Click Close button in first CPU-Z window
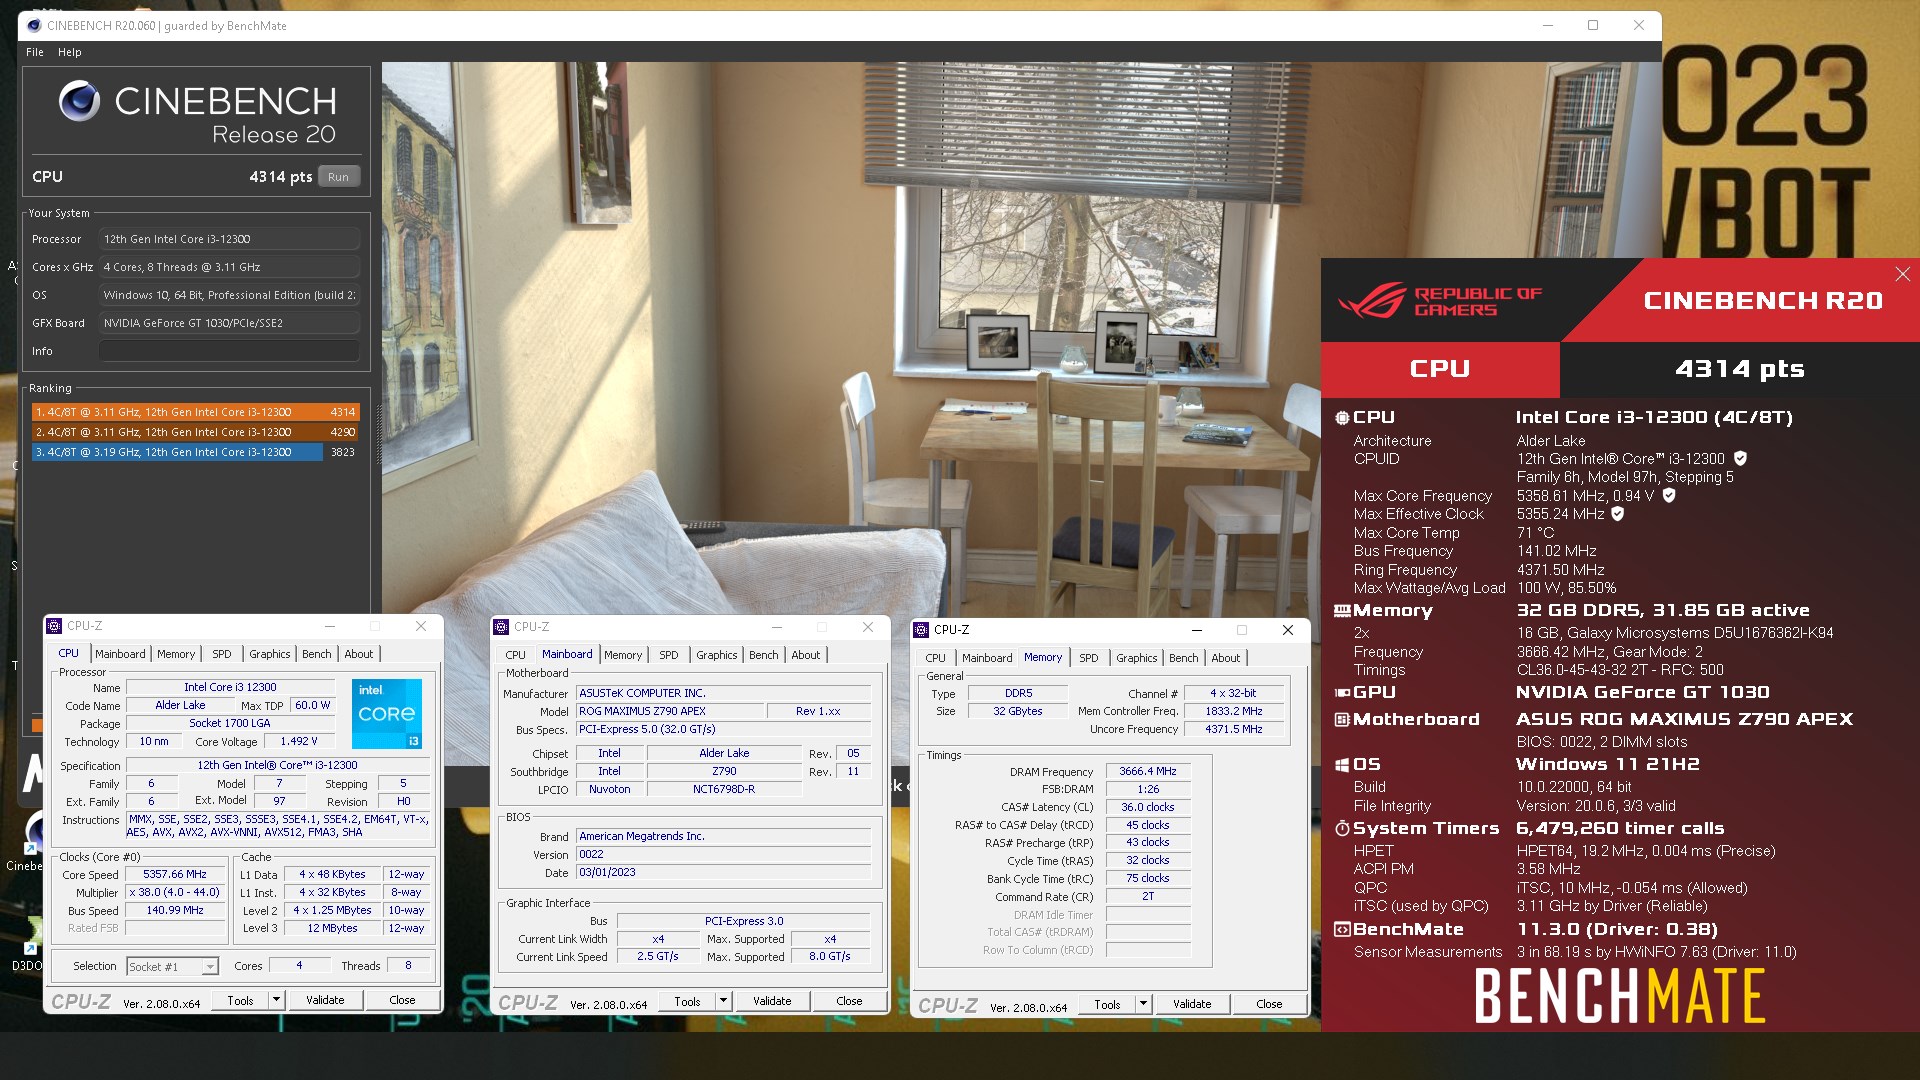The width and height of the screenshot is (1920, 1080). [x=402, y=1000]
